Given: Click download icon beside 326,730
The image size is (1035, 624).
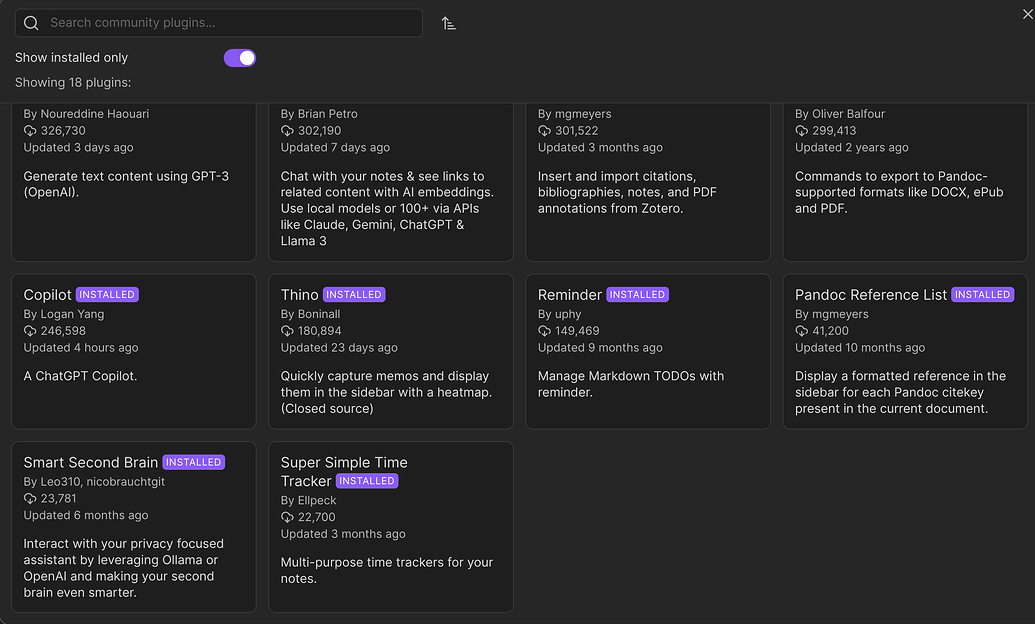Looking at the screenshot, I should click(x=30, y=131).
